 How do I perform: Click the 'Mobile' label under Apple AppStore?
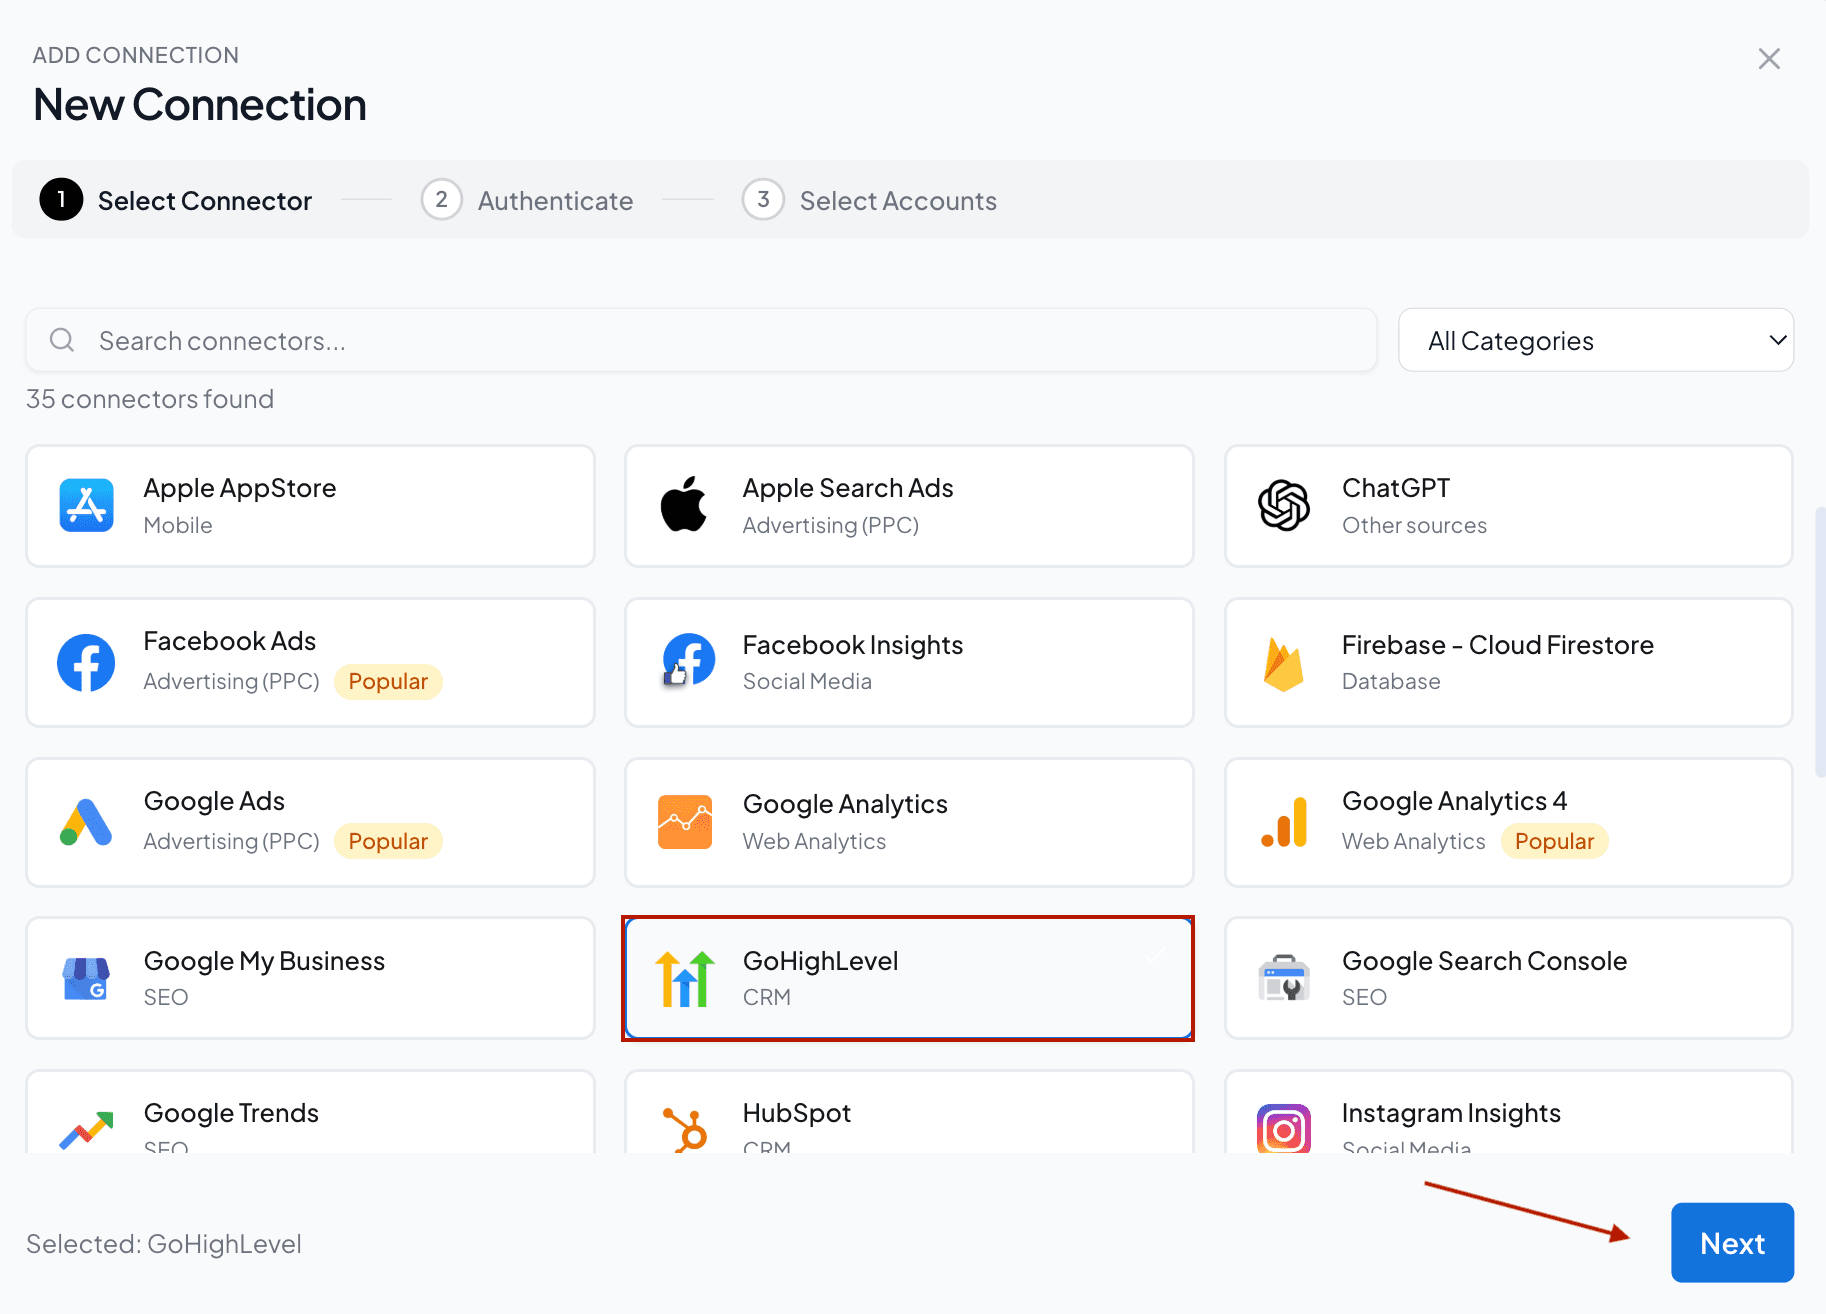click(178, 525)
